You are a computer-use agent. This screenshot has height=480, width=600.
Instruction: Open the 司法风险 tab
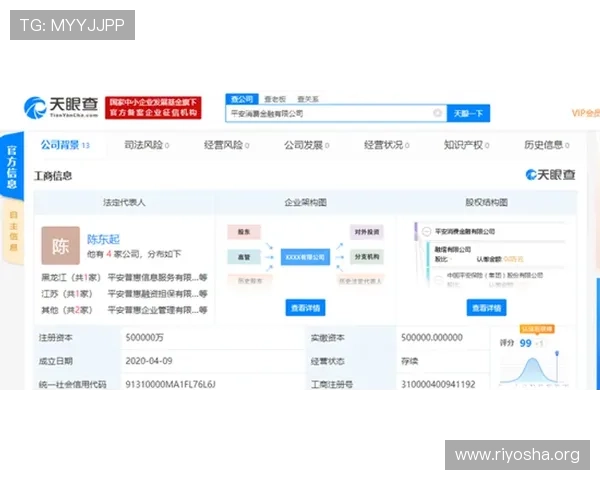pyautogui.click(x=147, y=145)
